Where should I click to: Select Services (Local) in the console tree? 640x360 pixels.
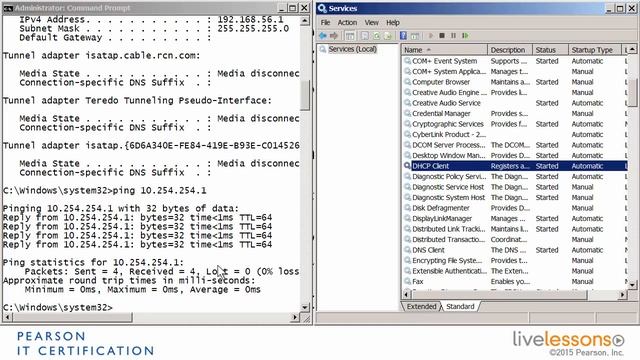[x=353, y=49]
